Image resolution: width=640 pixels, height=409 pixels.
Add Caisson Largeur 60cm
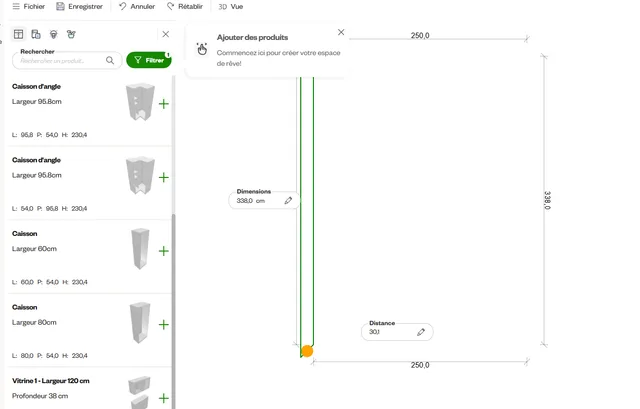(164, 251)
